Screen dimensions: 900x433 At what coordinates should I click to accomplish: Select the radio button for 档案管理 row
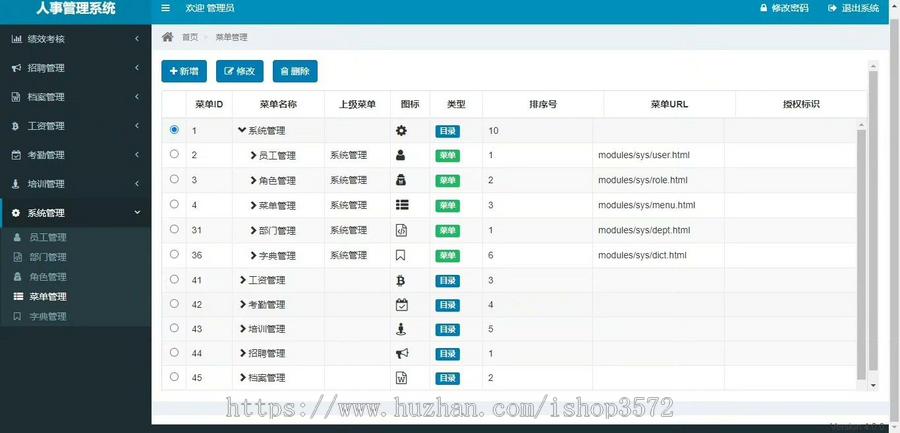pyautogui.click(x=174, y=377)
